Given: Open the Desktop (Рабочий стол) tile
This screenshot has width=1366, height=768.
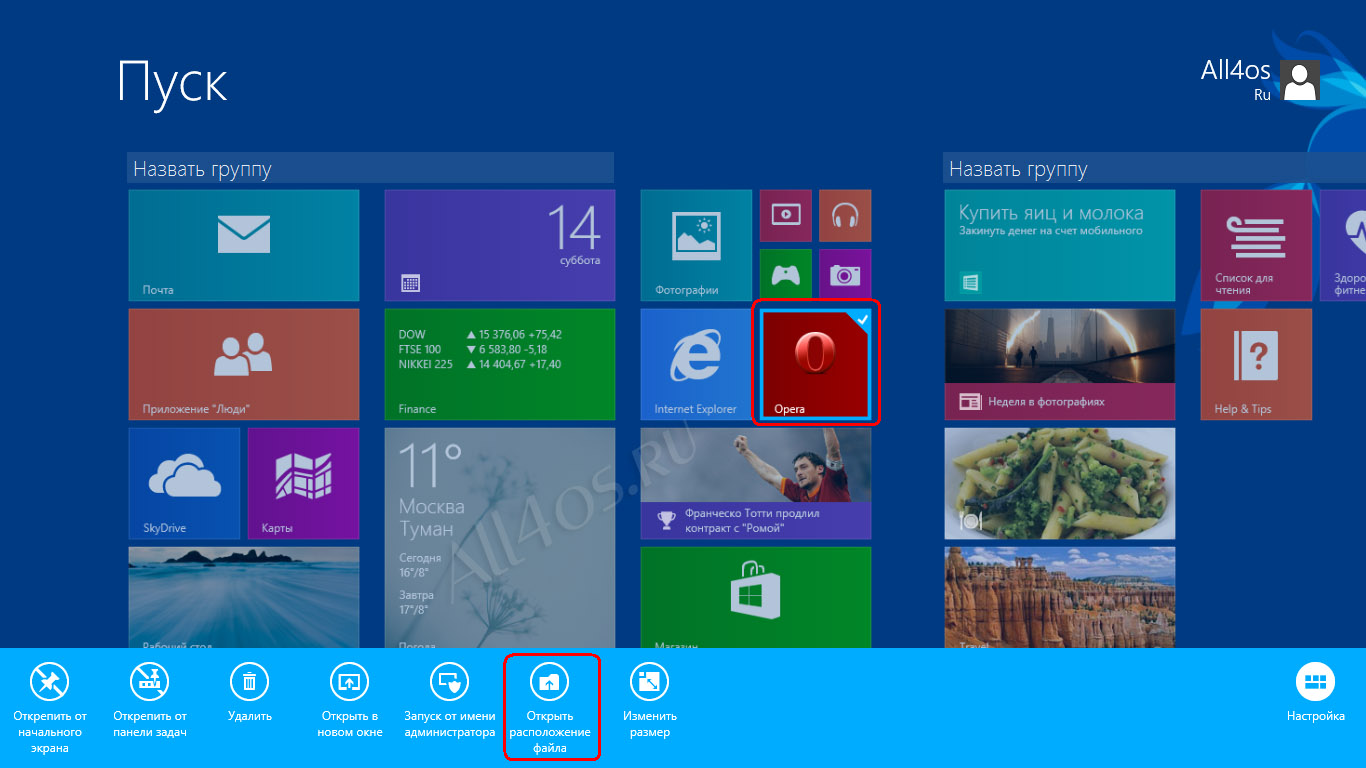Looking at the screenshot, I should coord(243,597).
